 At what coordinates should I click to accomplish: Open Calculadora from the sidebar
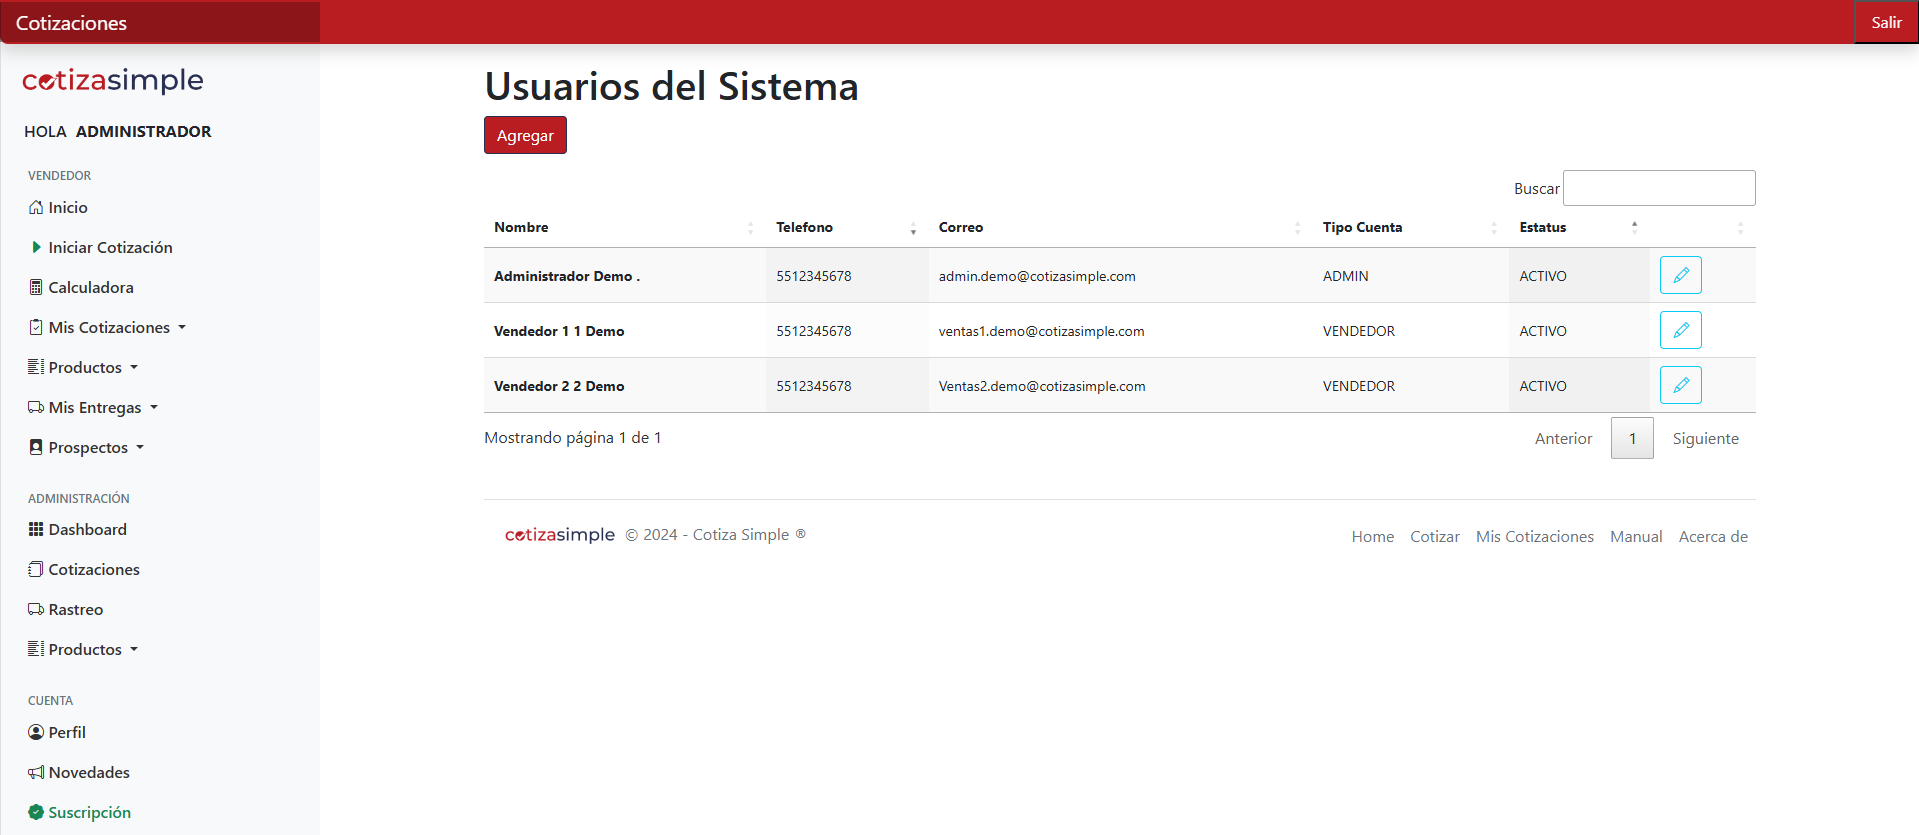point(90,287)
